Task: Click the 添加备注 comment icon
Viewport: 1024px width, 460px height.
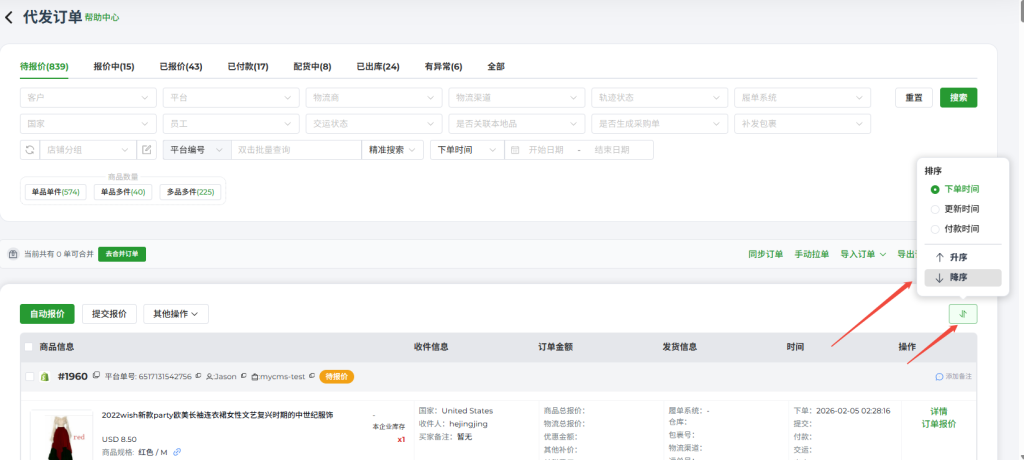Action: click(939, 377)
